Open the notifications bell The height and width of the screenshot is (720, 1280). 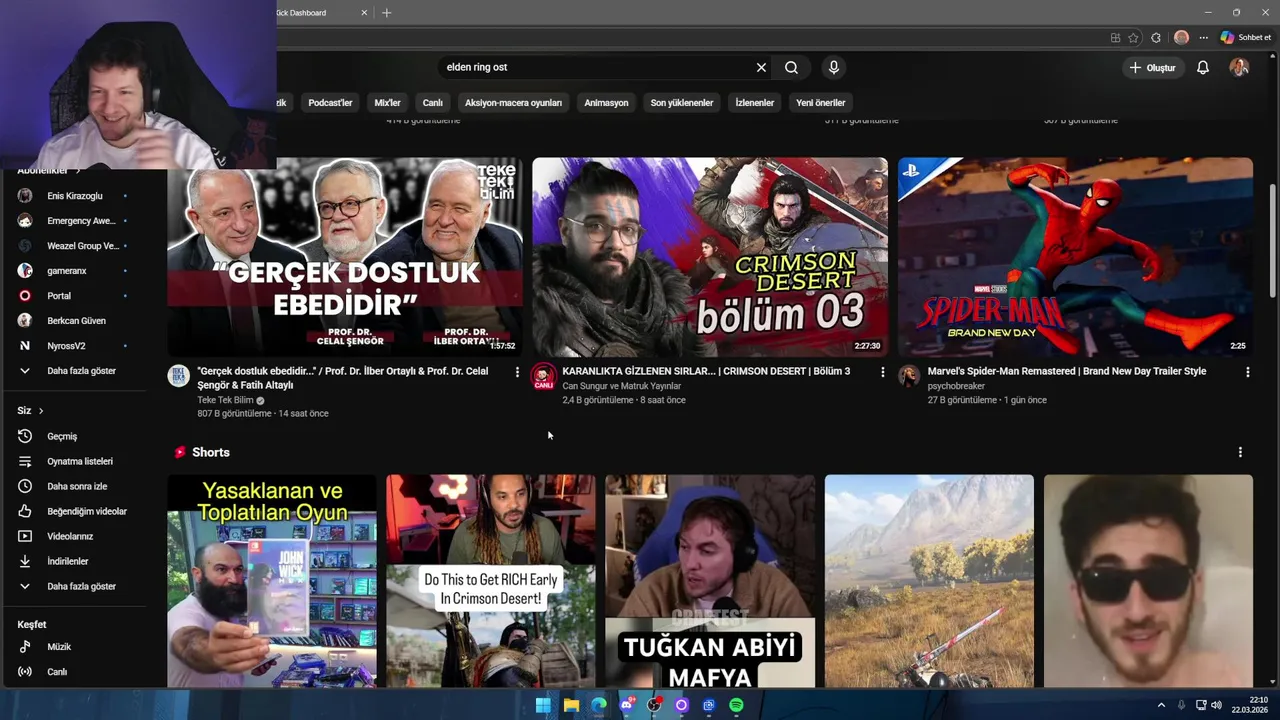coord(1203,67)
